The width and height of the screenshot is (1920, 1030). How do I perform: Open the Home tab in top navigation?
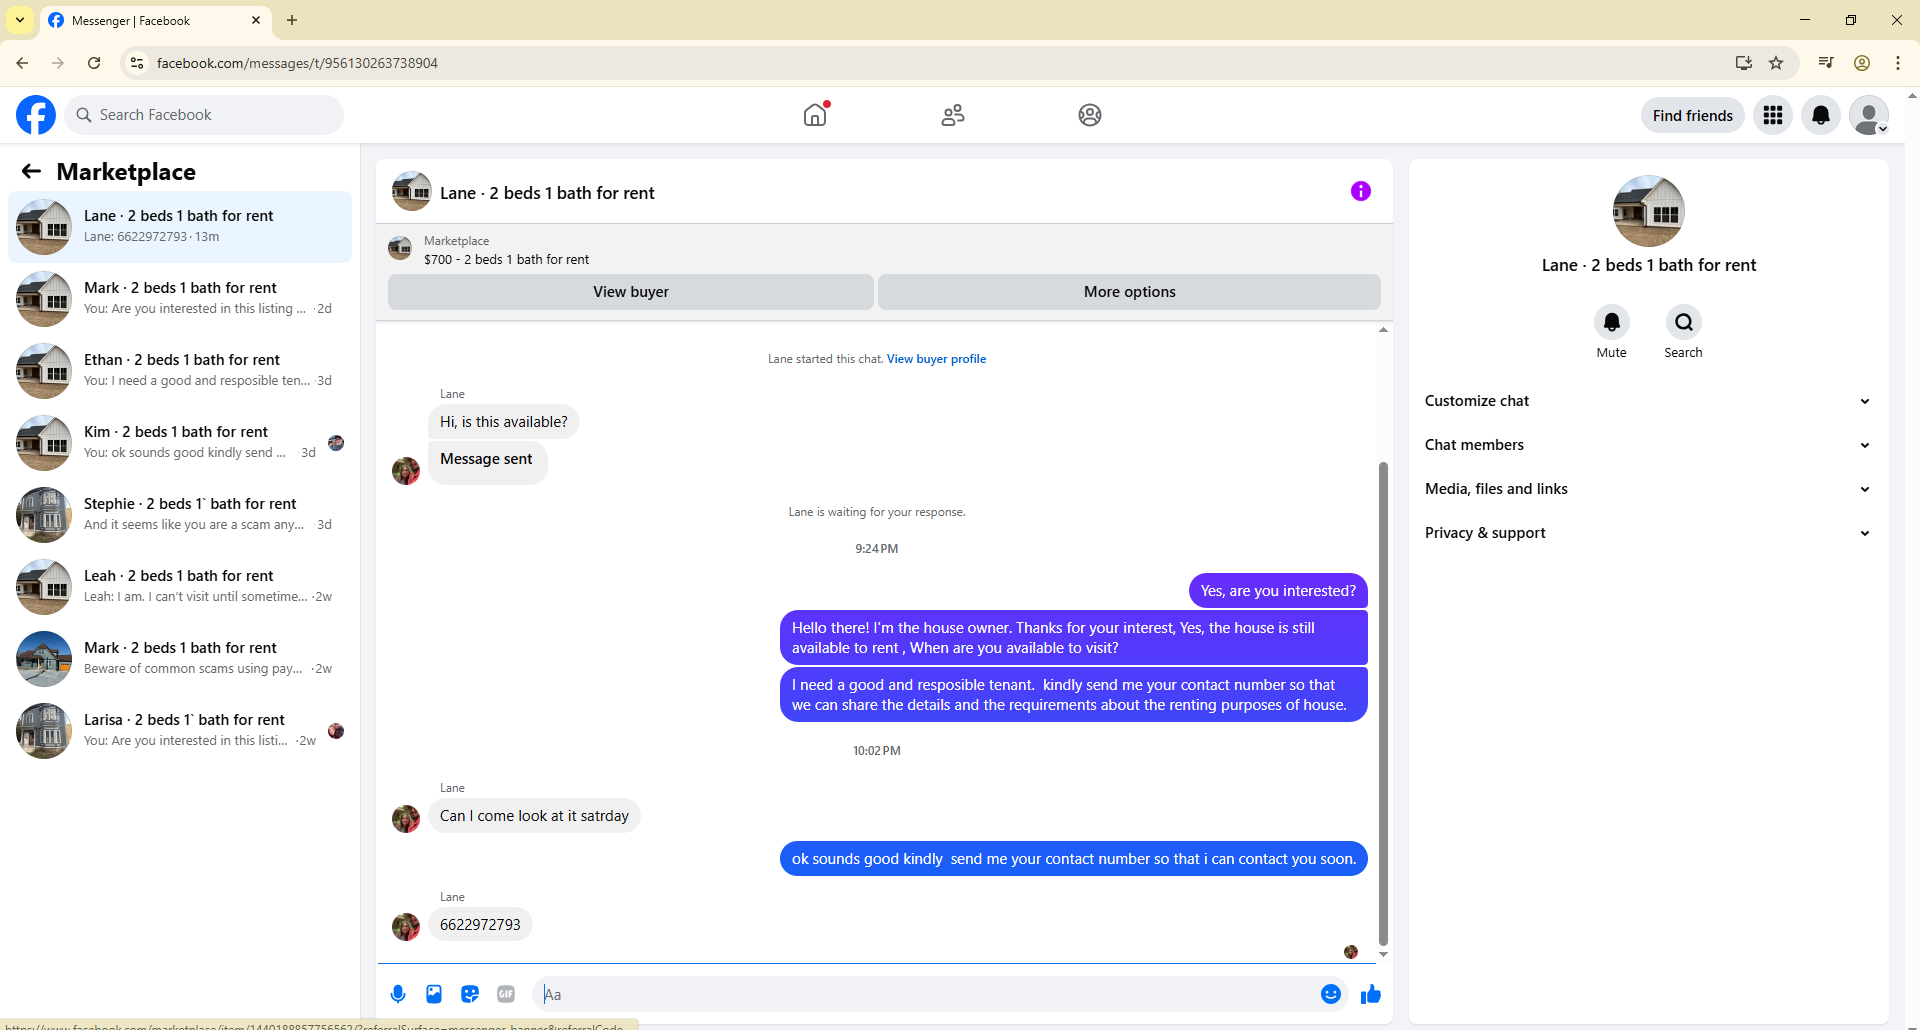[816, 115]
